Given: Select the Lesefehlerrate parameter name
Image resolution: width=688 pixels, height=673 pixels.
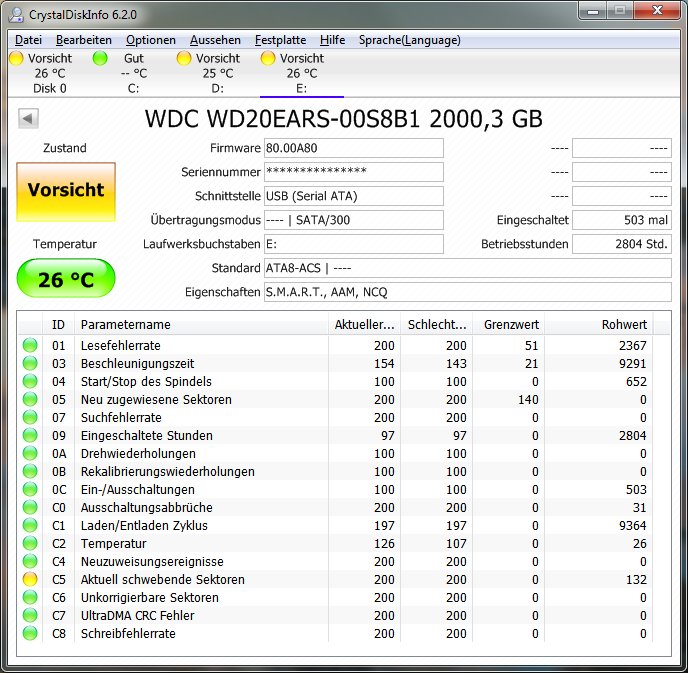Looking at the screenshot, I should point(121,346).
